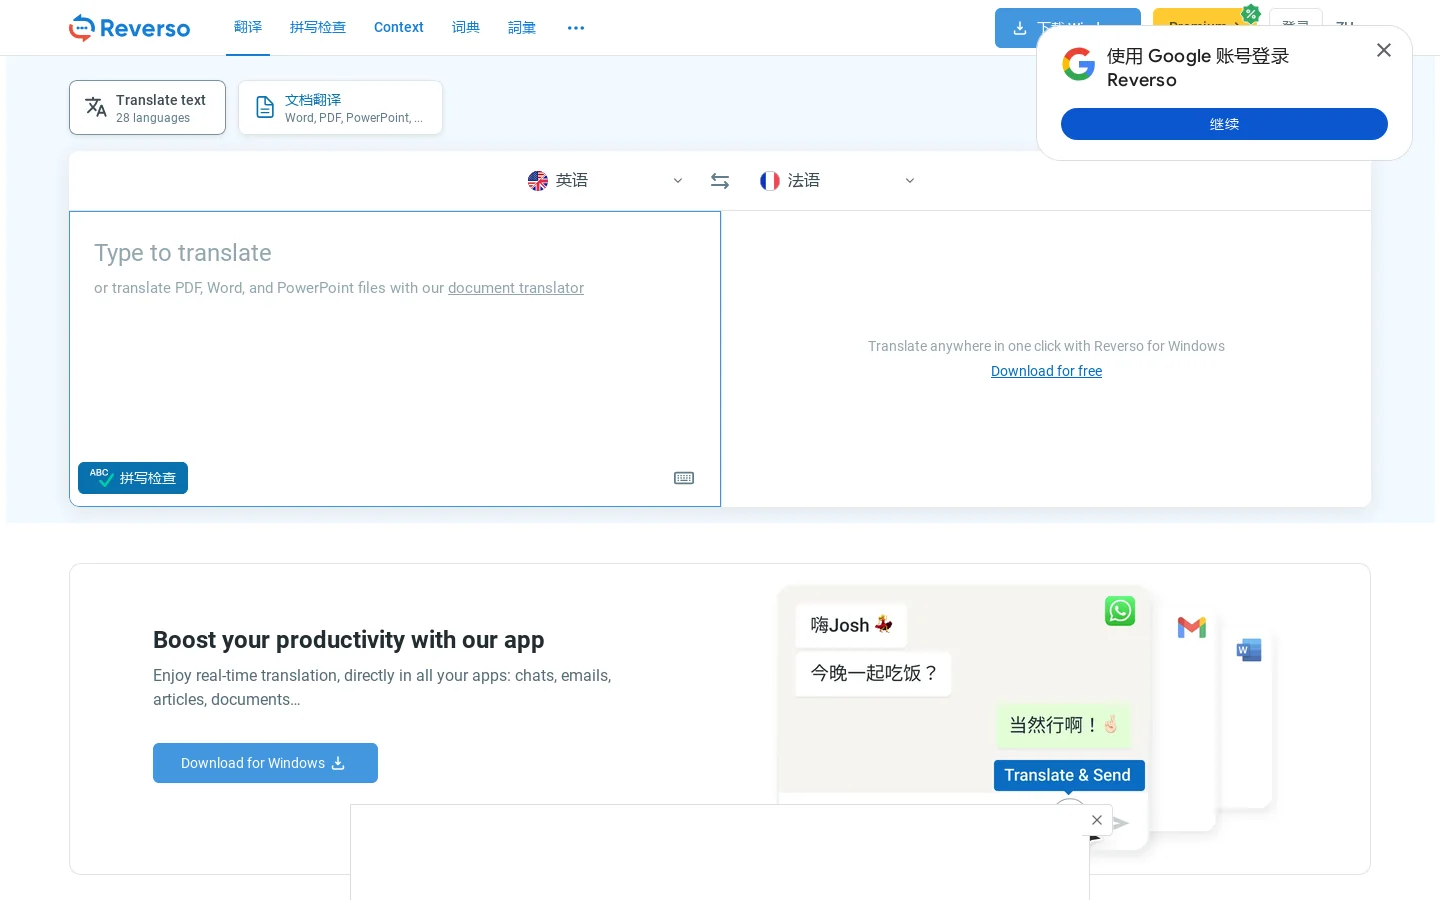Click the Translate & Send button
Viewport: 1440px width, 900px height.
point(1069,775)
